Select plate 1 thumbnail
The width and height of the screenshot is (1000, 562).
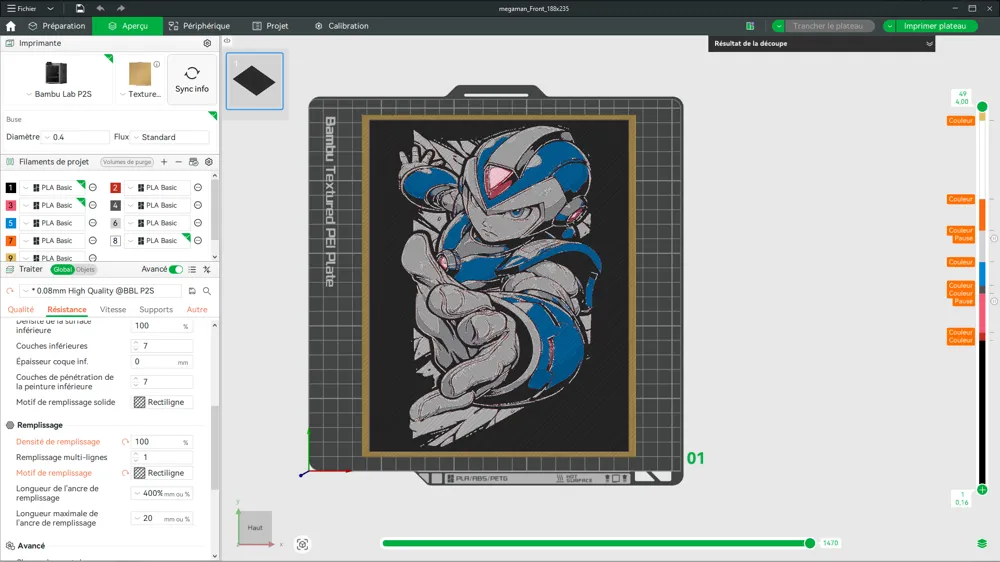(x=254, y=81)
